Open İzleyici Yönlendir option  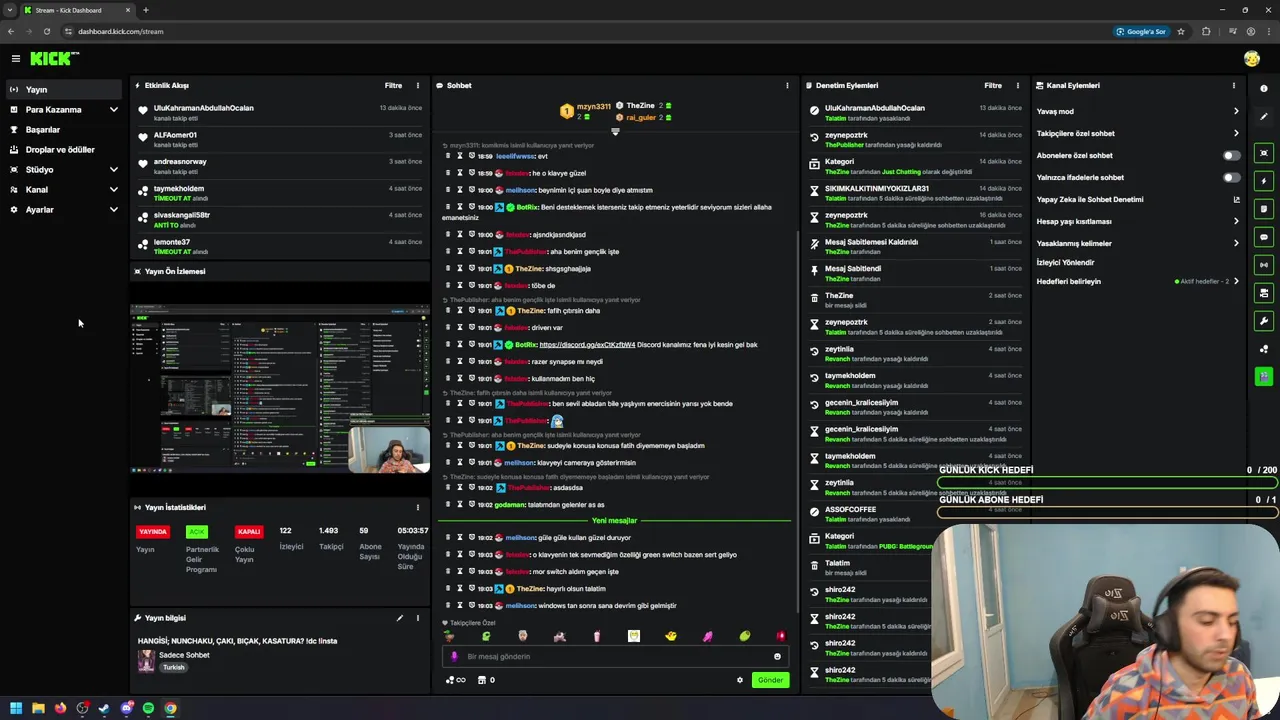[1065, 263]
